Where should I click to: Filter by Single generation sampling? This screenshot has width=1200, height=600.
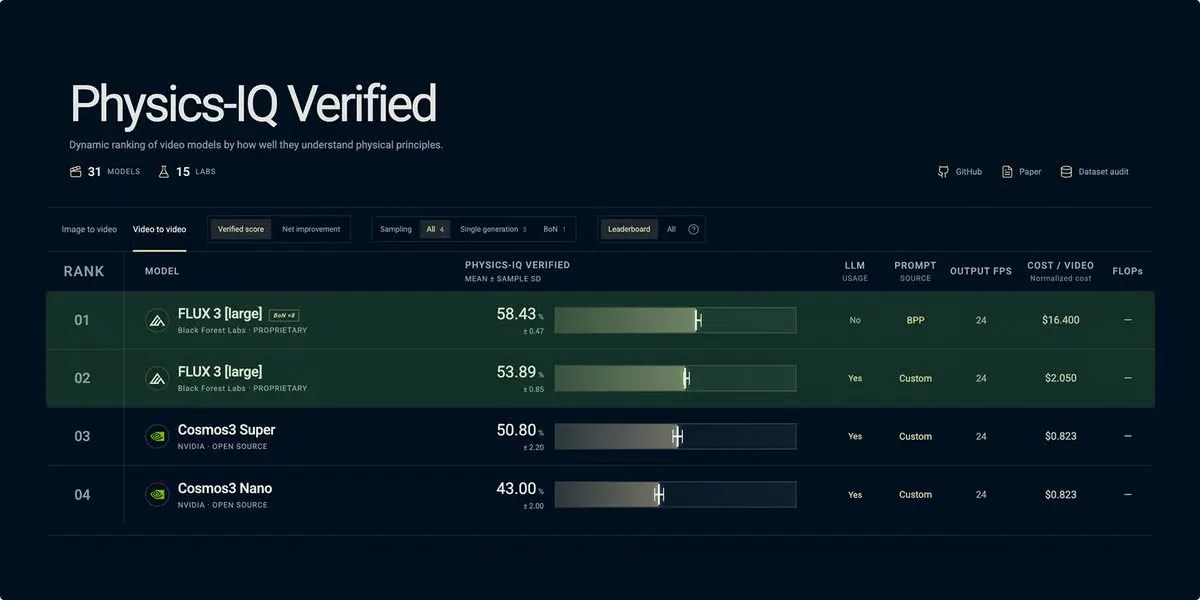click(x=493, y=229)
